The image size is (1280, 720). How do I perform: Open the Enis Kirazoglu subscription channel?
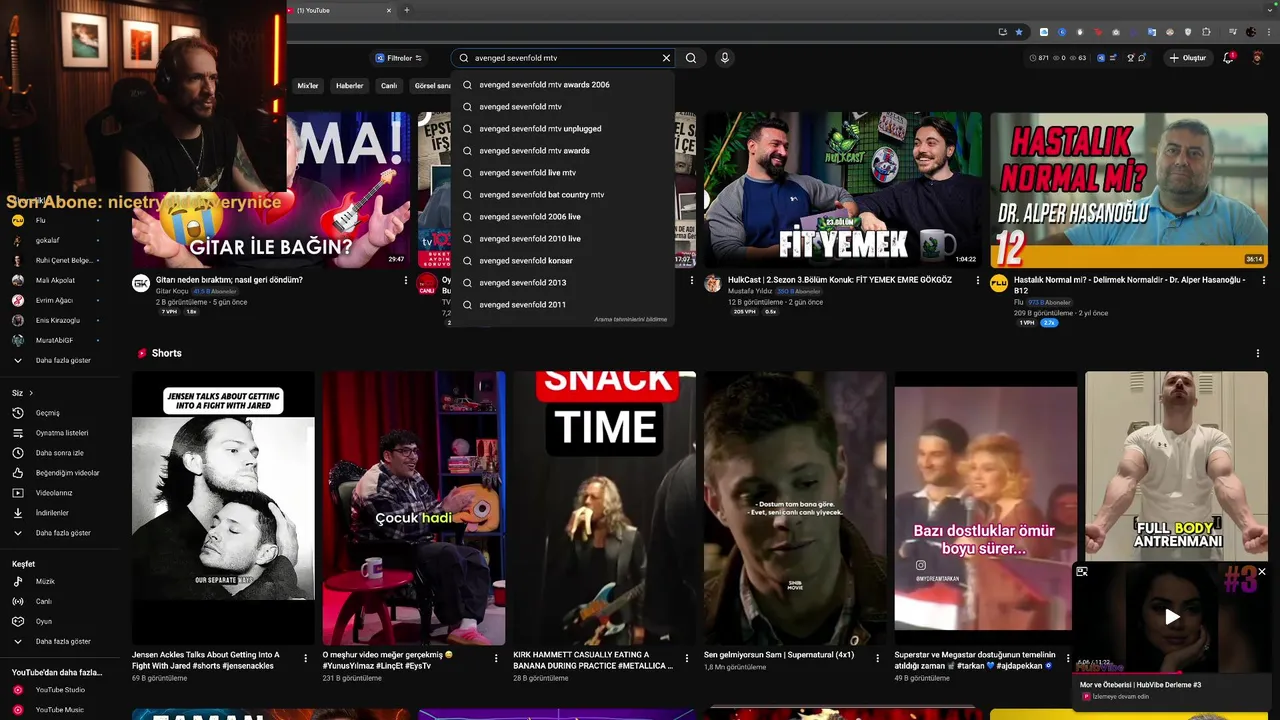coord(60,320)
